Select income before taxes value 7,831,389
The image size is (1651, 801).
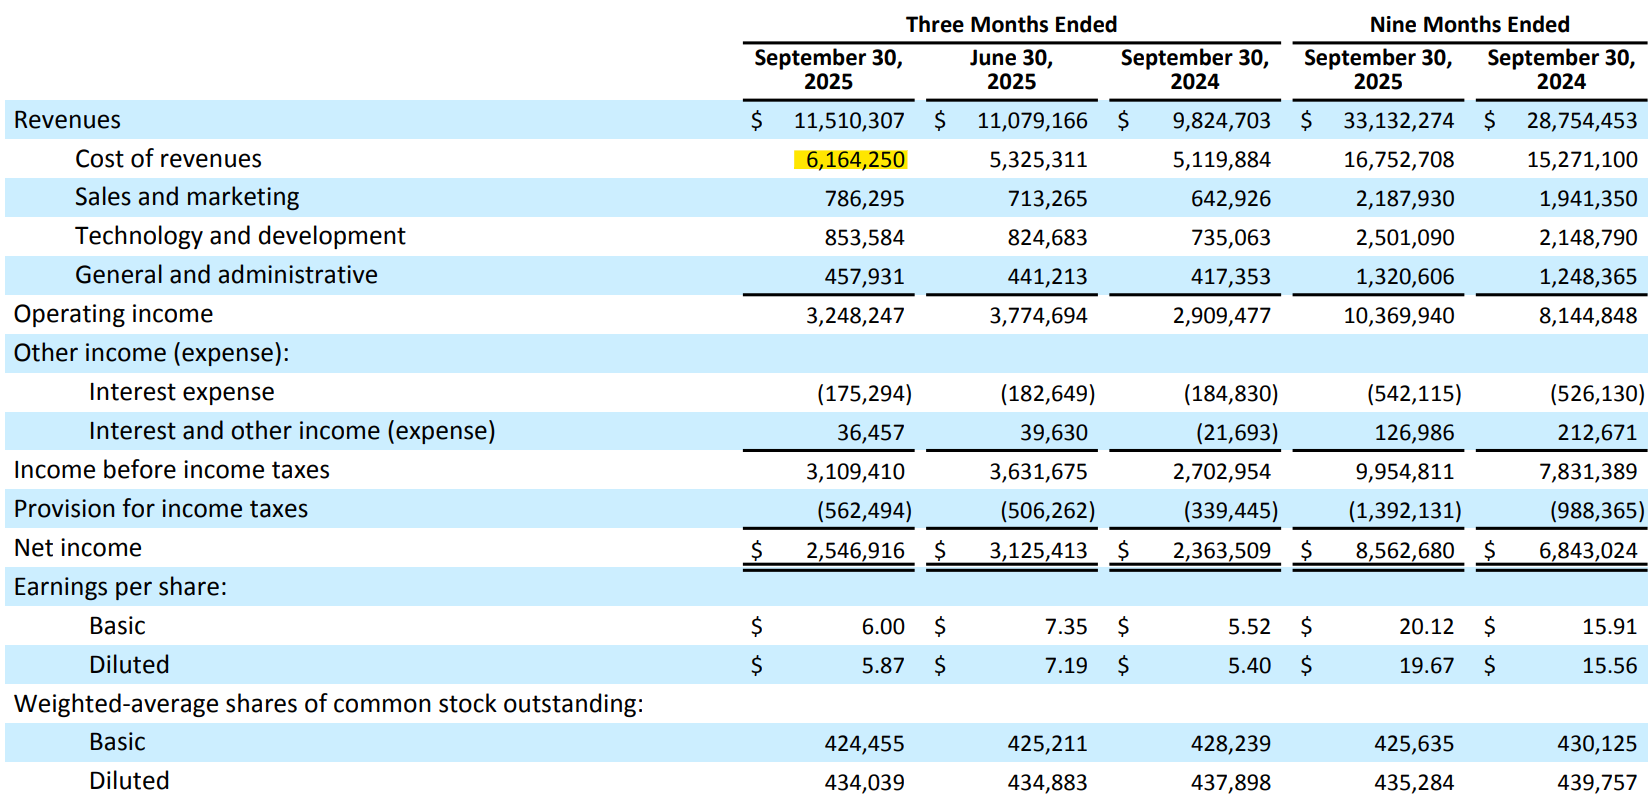tap(1588, 472)
